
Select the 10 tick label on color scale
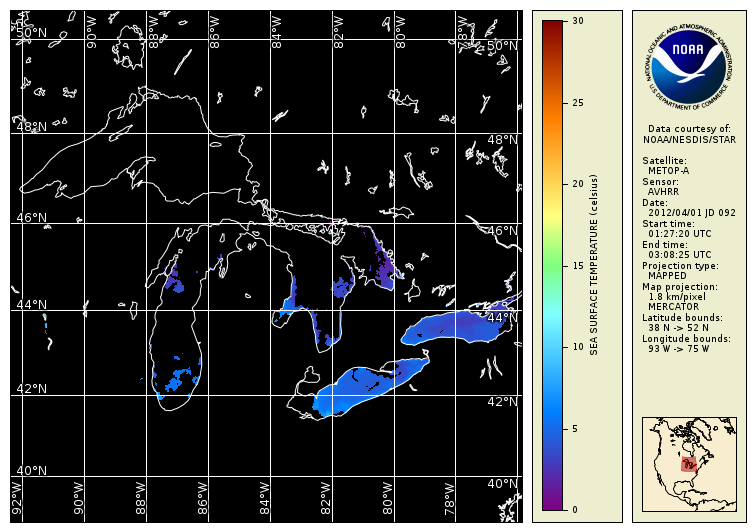coord(578,347)
